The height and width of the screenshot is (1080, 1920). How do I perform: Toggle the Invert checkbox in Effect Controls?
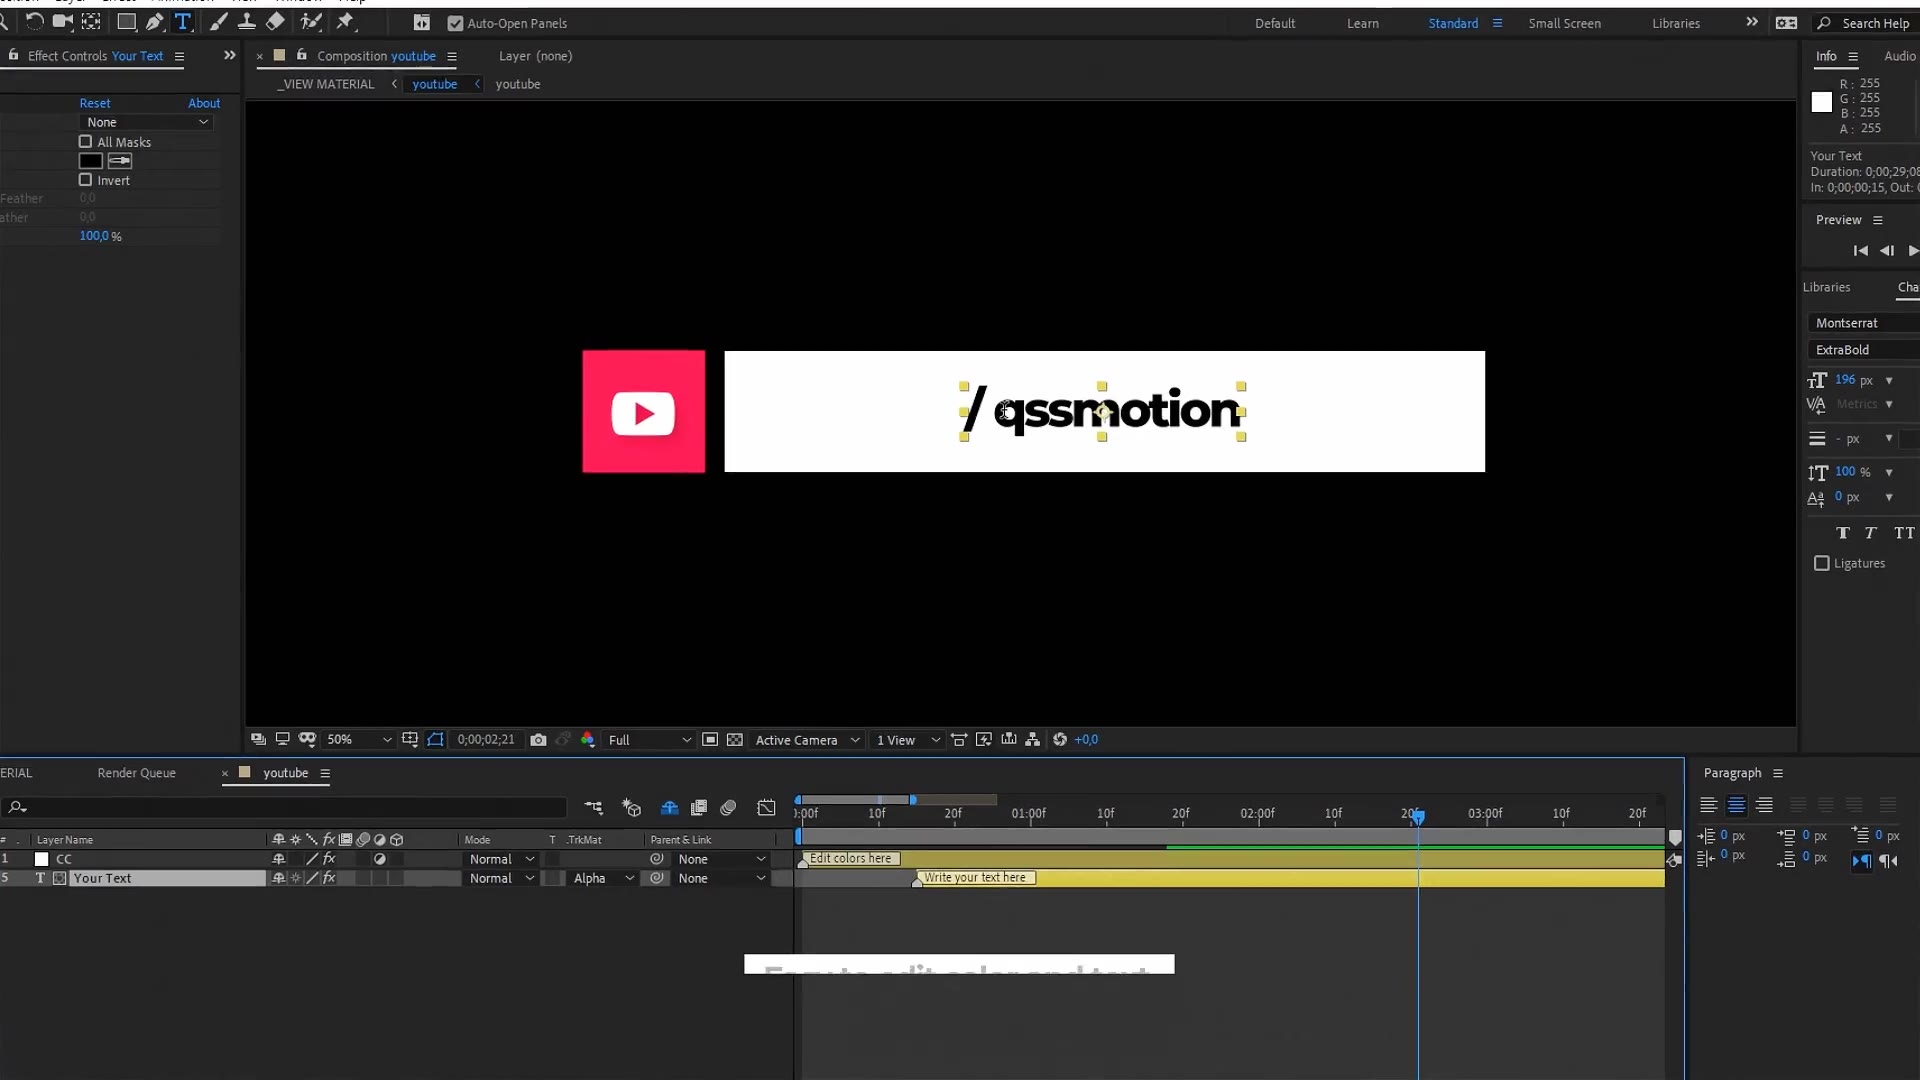pos(84,179)
